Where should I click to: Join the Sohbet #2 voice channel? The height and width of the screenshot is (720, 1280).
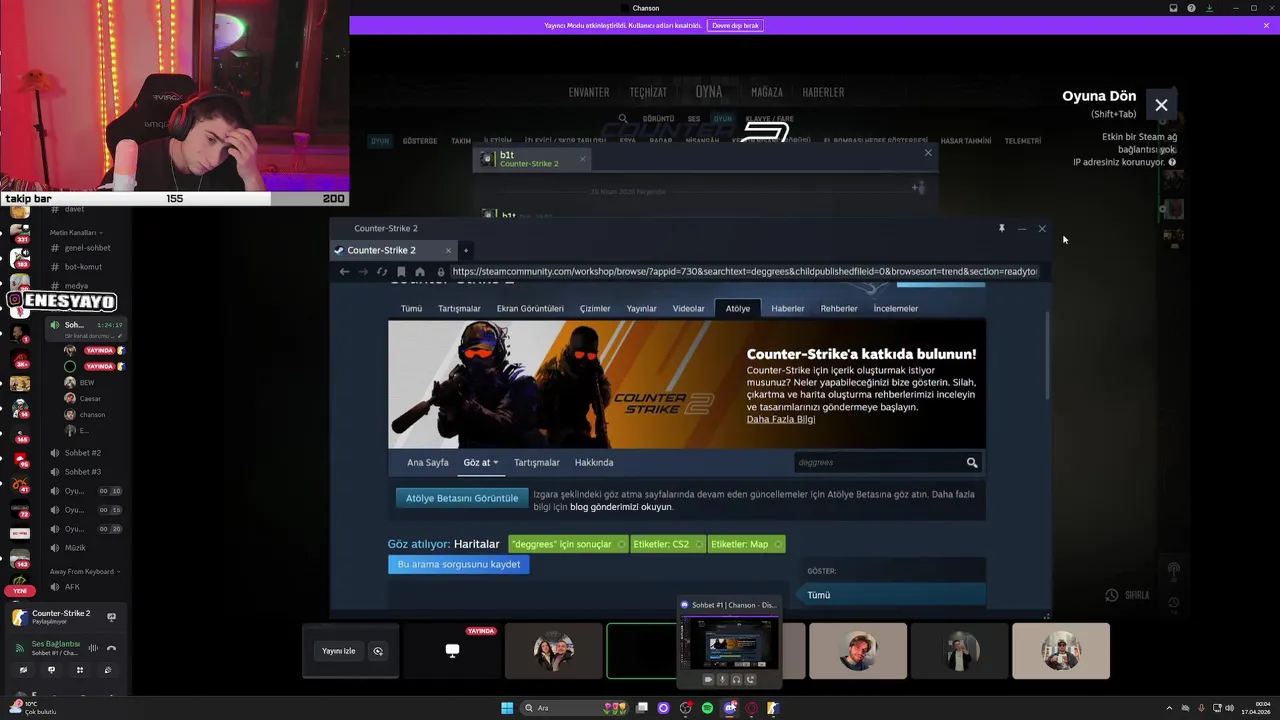(82, 453)
